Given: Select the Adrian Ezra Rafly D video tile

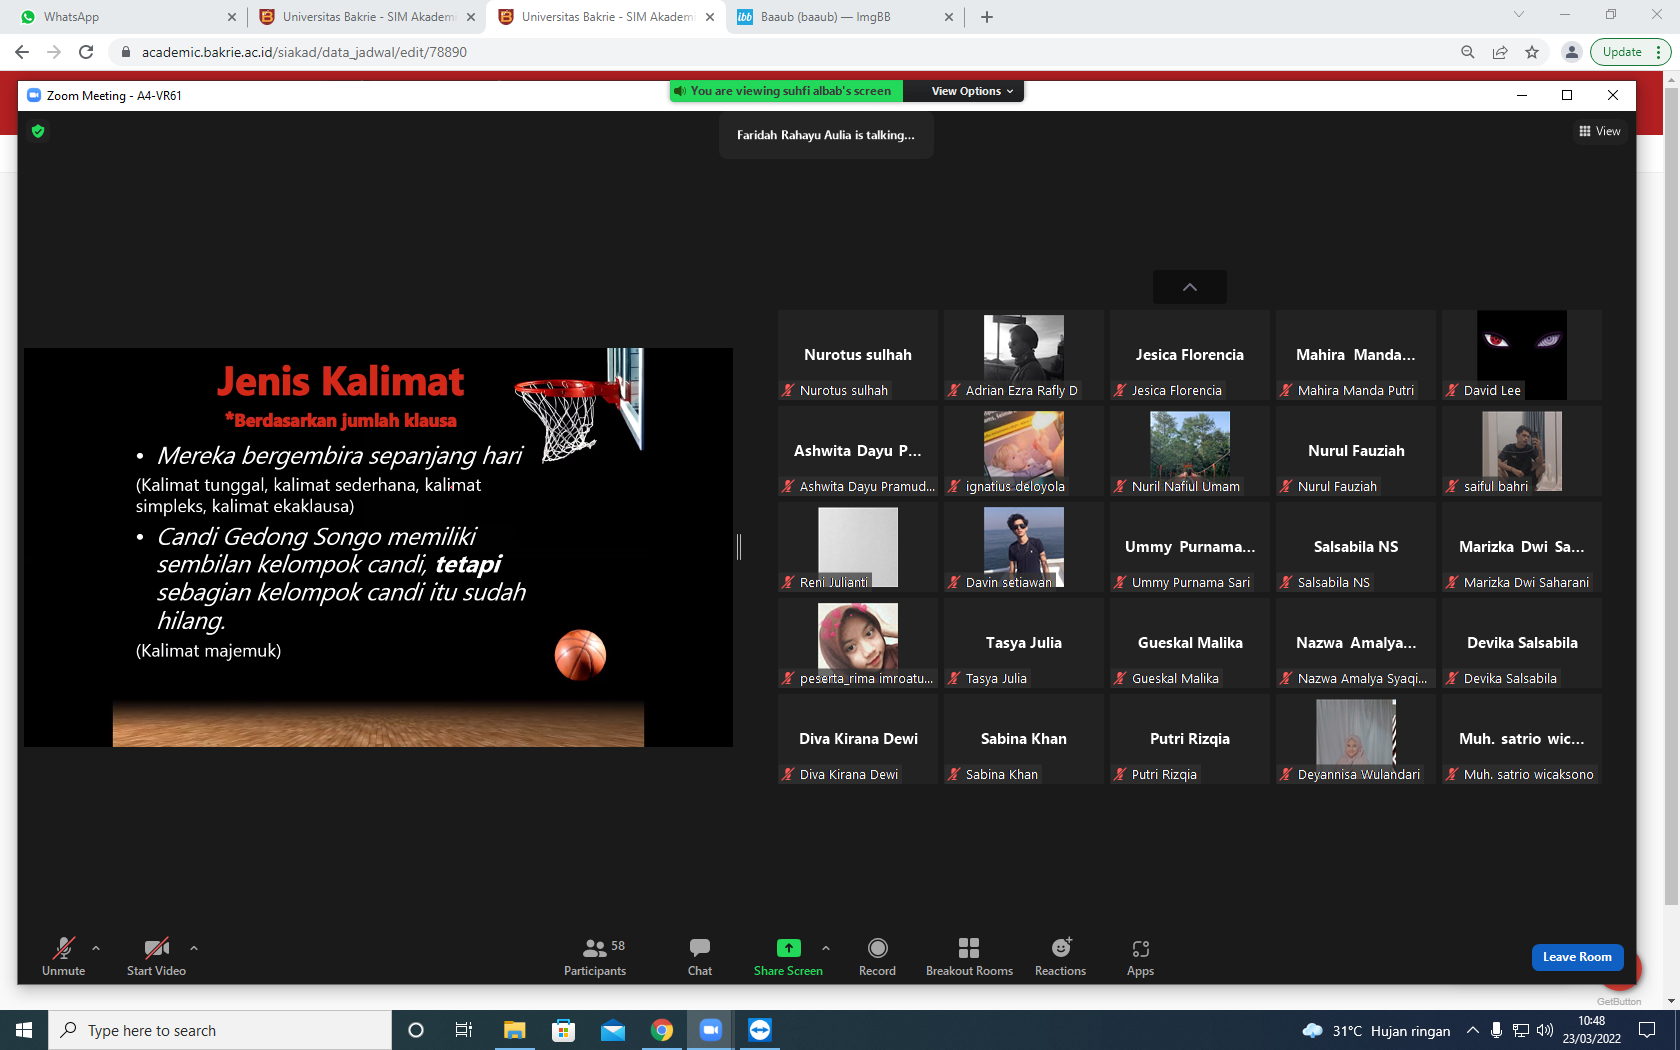Looking at the screenshot, I should (1024, 355).
